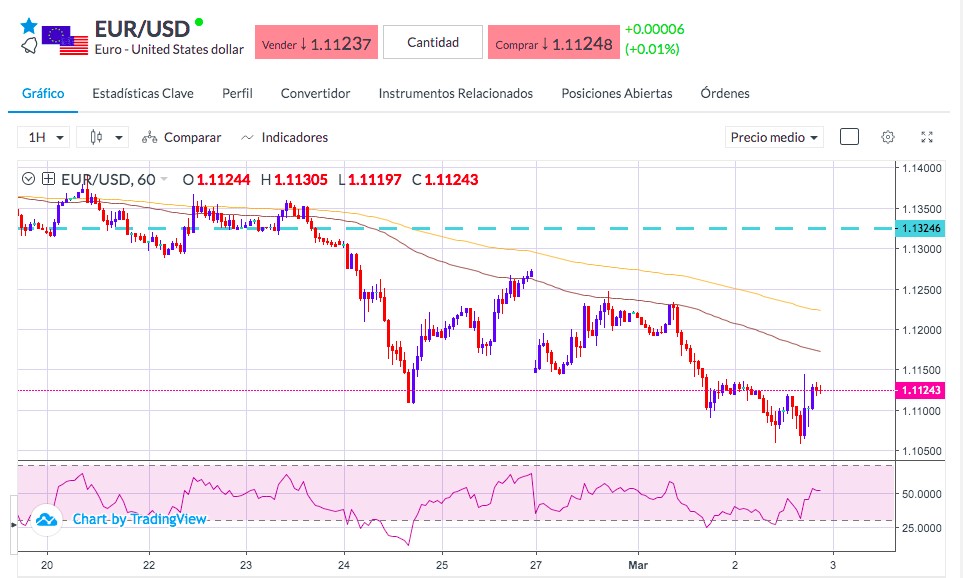The height and width of the screenshot is (578, 963).
Task: Click the 50.0000 RSI scale label
Action: click(x=921, y=494)
